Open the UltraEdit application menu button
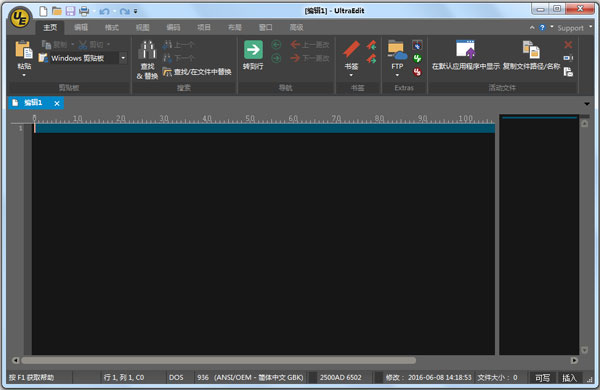This screenshot has width=600, height=390. [x=20, y=18]
